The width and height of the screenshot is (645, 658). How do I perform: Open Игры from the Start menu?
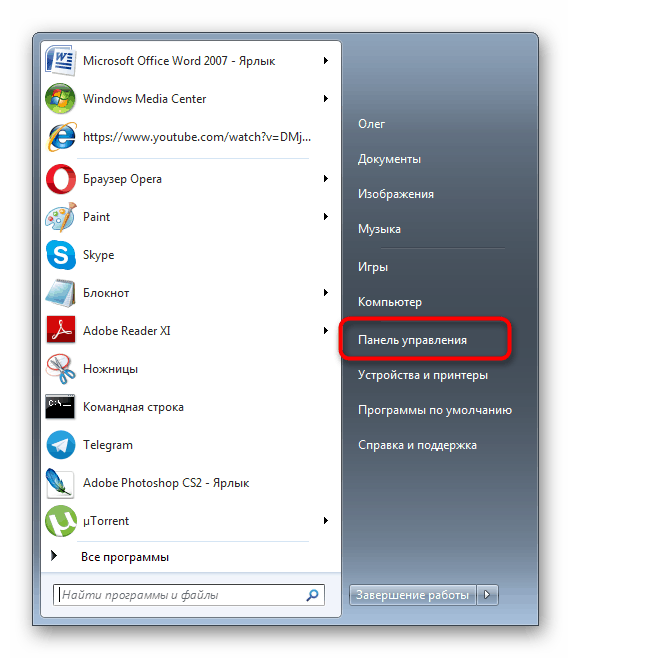[x=373, y=267]
